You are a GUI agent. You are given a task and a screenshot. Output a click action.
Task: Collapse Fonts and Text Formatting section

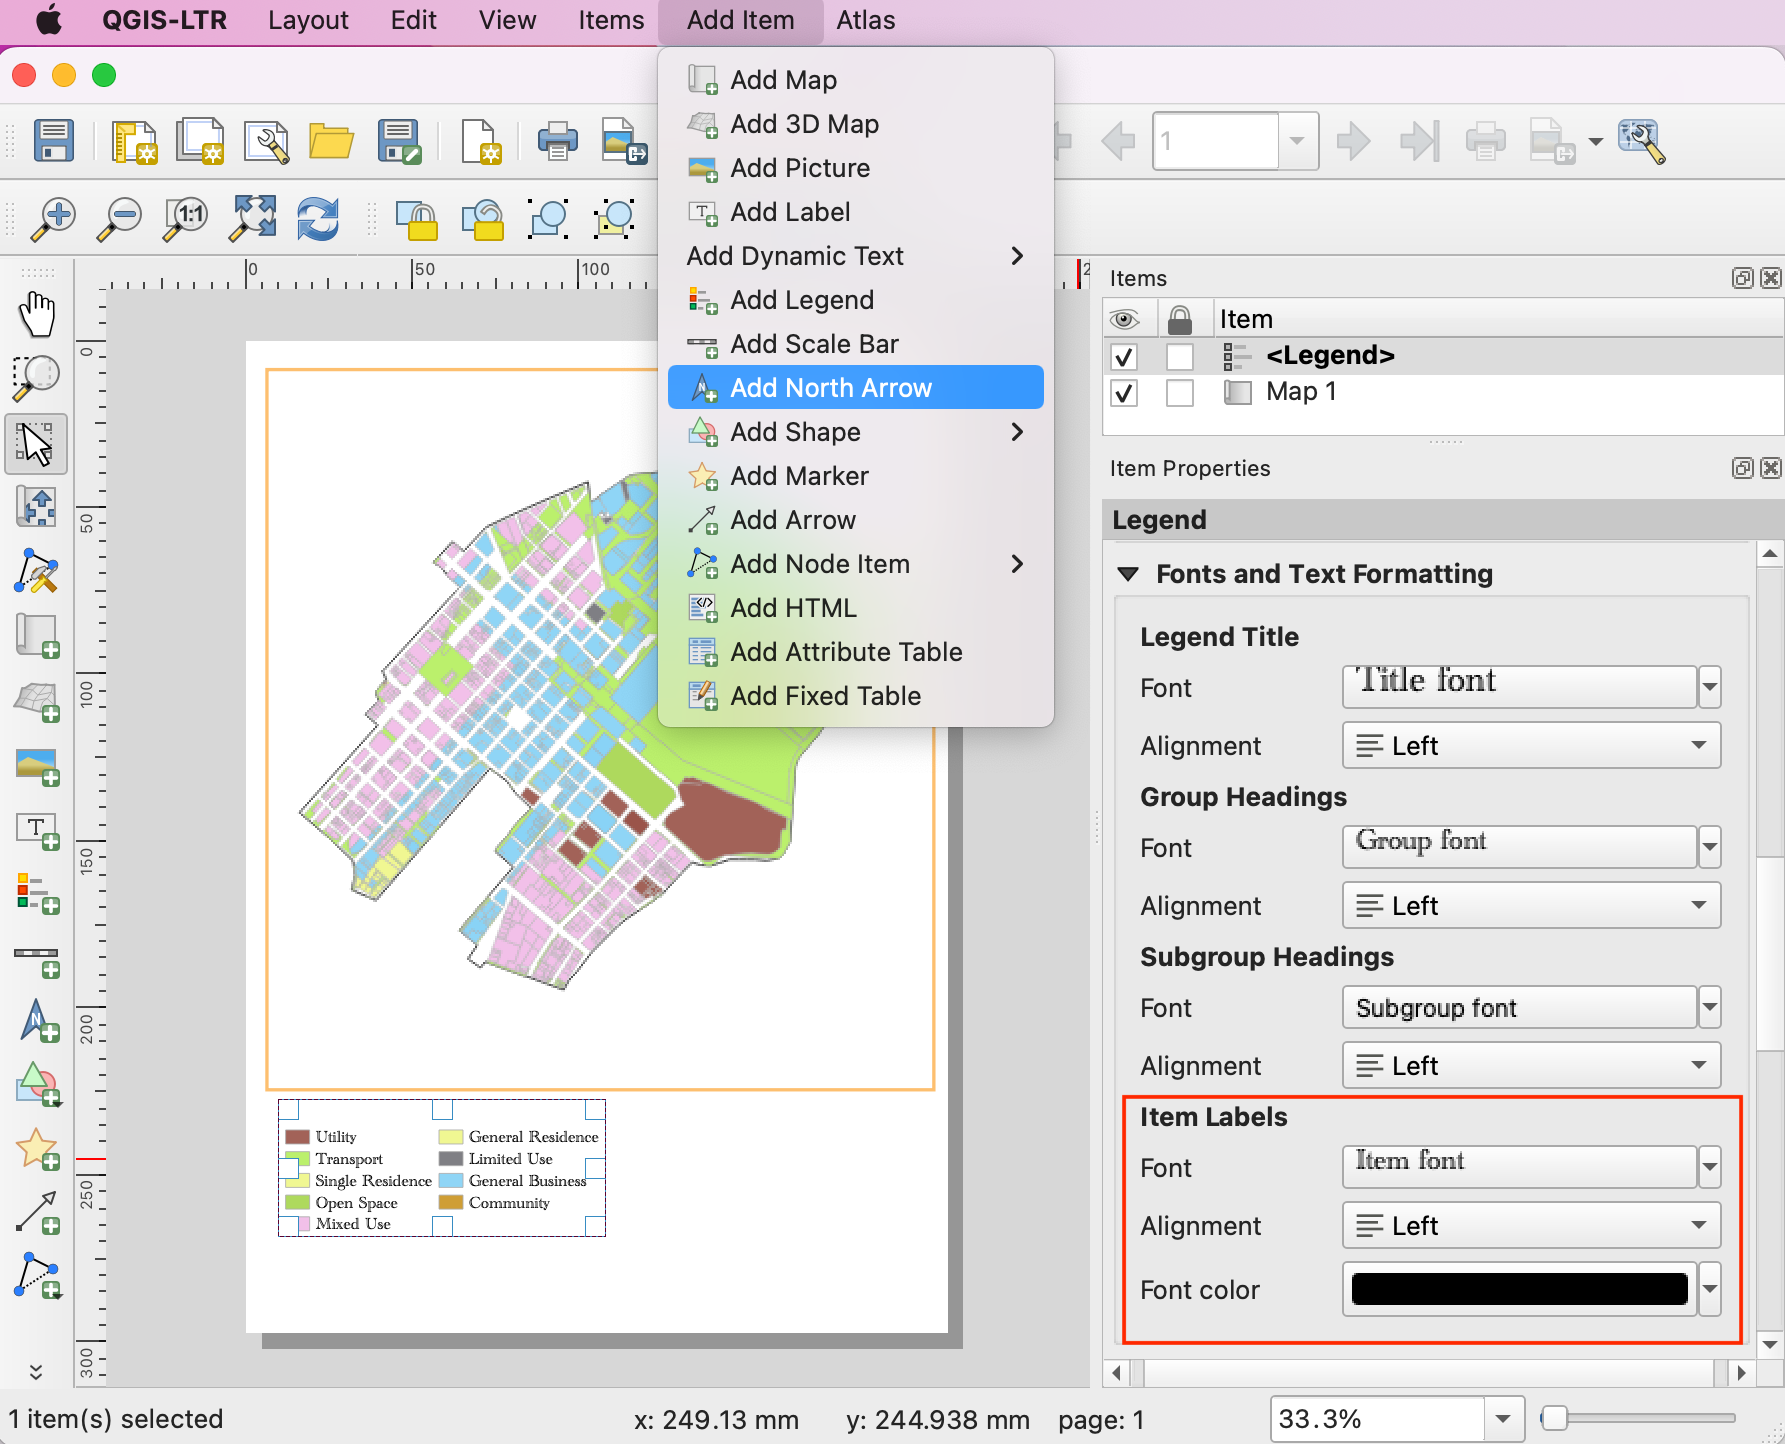(x=1128, y=574)
